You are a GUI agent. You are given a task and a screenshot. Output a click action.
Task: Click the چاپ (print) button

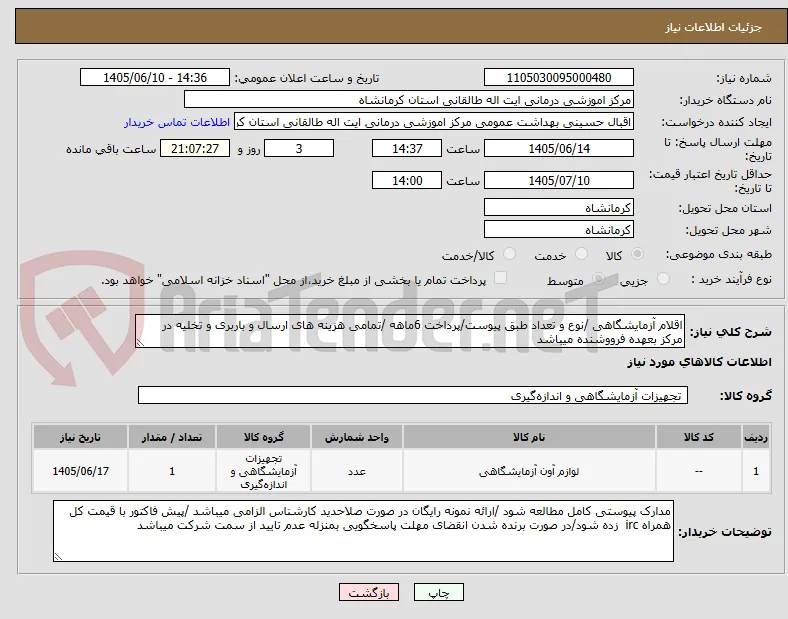coord(438,592)
